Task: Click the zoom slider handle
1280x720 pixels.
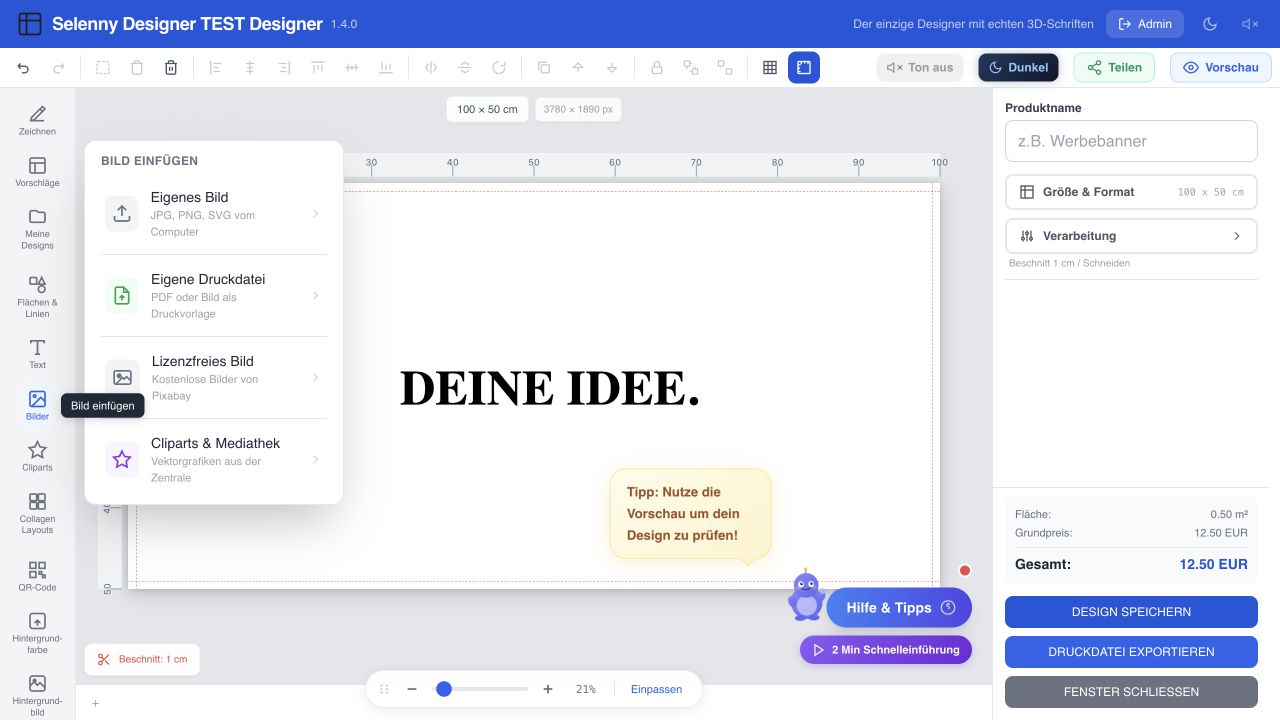Action: pyautogui.click(x=444, y=689)
